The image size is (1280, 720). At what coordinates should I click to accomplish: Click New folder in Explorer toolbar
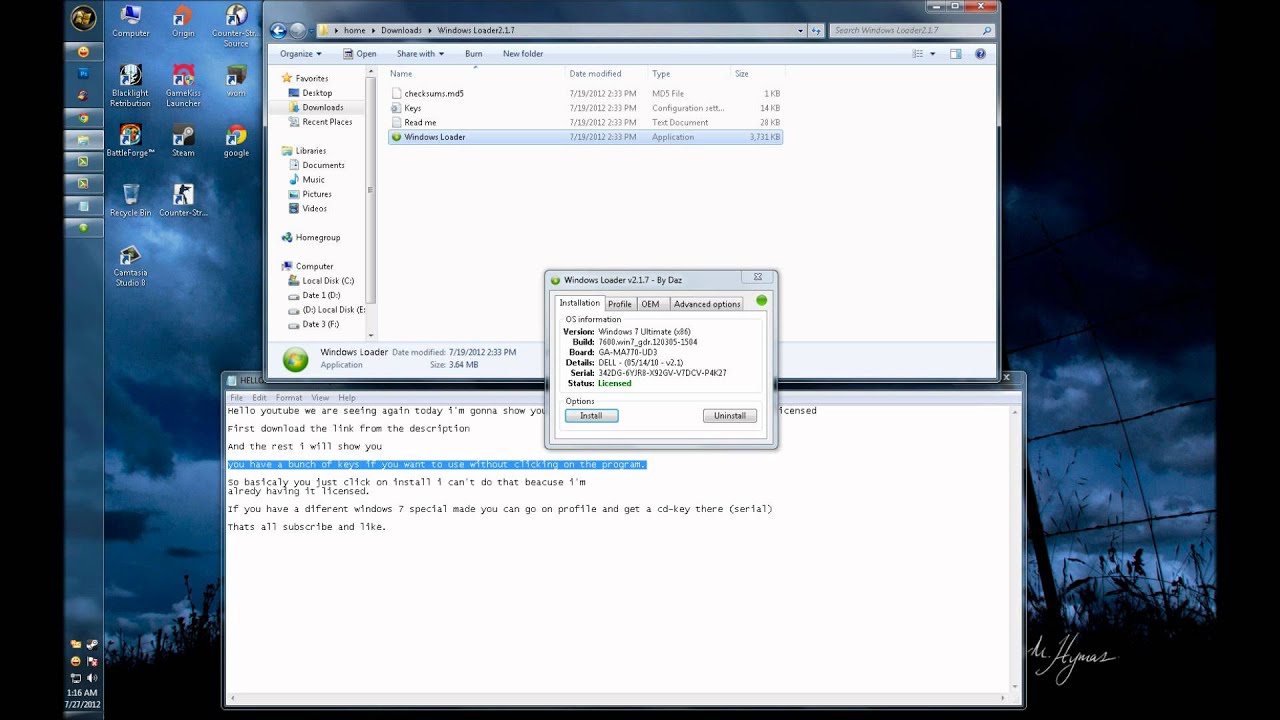523,54
